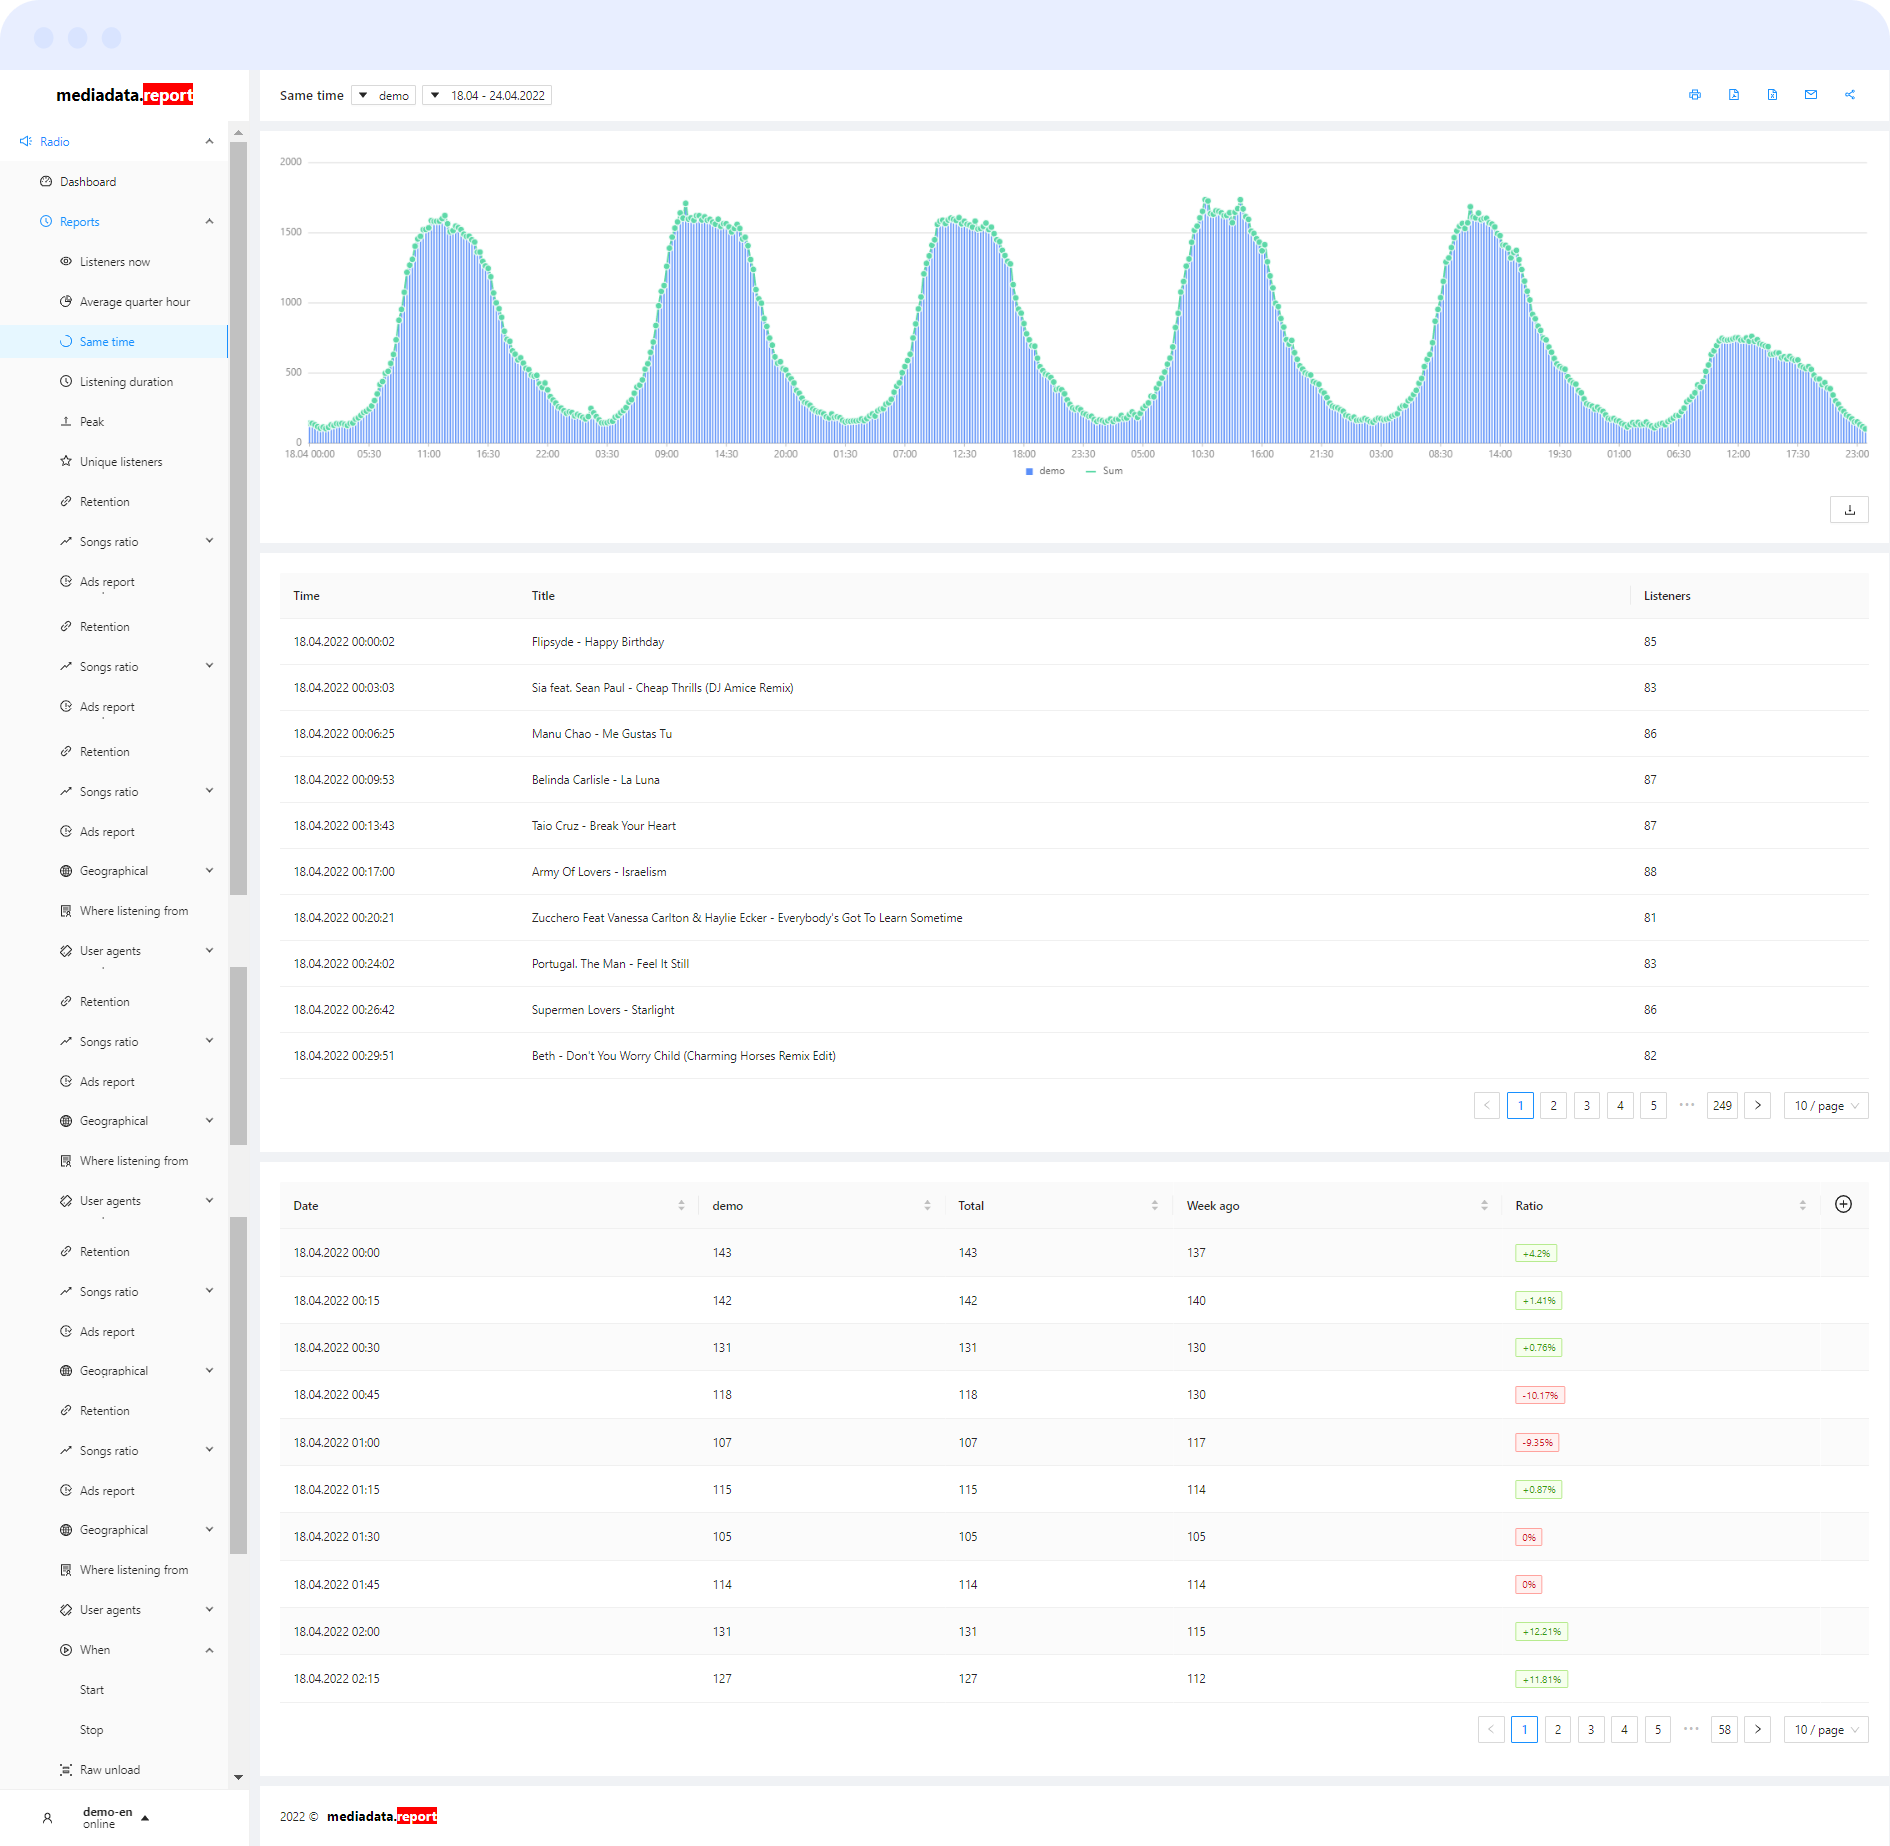
Task: Click the clock icon next to Reports
Action: tap(46, 221)
